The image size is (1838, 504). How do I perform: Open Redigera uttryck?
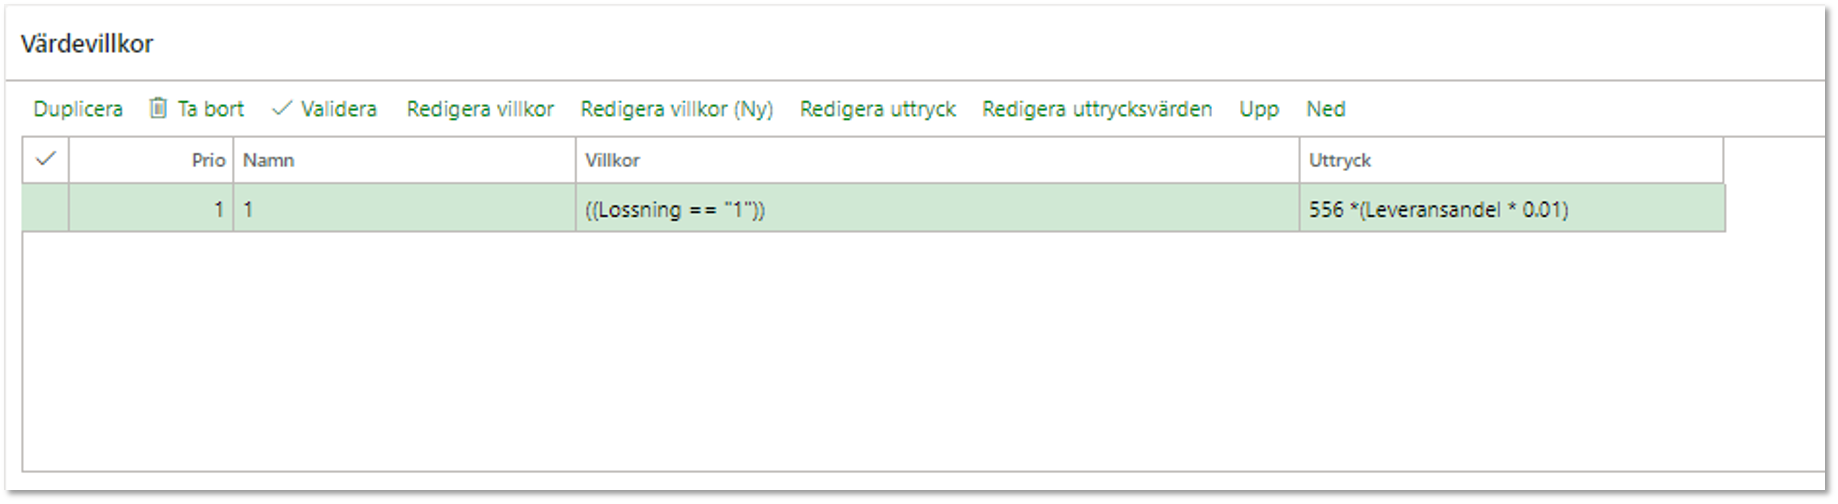click(x=878, y=109)
